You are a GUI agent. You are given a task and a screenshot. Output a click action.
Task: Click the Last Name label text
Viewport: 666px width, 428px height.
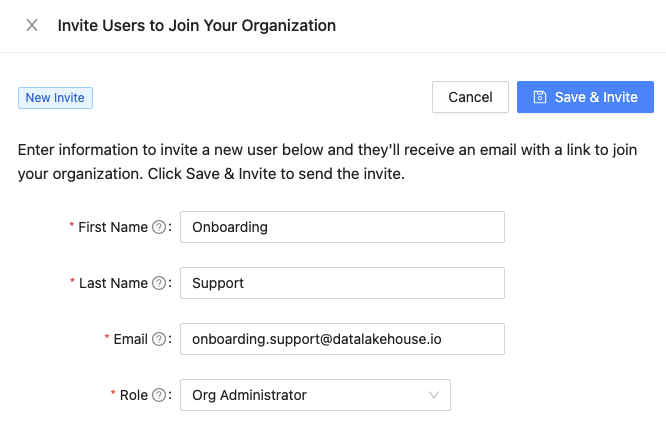113,283
